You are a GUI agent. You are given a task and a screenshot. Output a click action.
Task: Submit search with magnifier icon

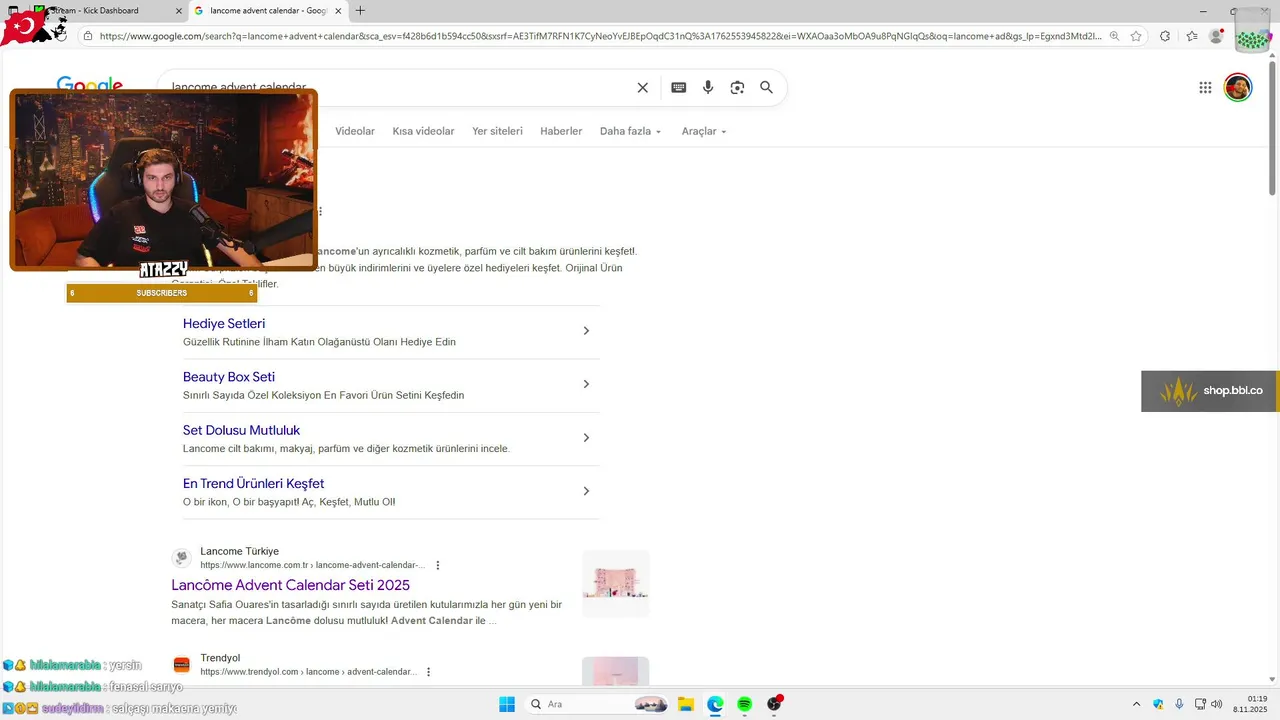click(766, 88)
